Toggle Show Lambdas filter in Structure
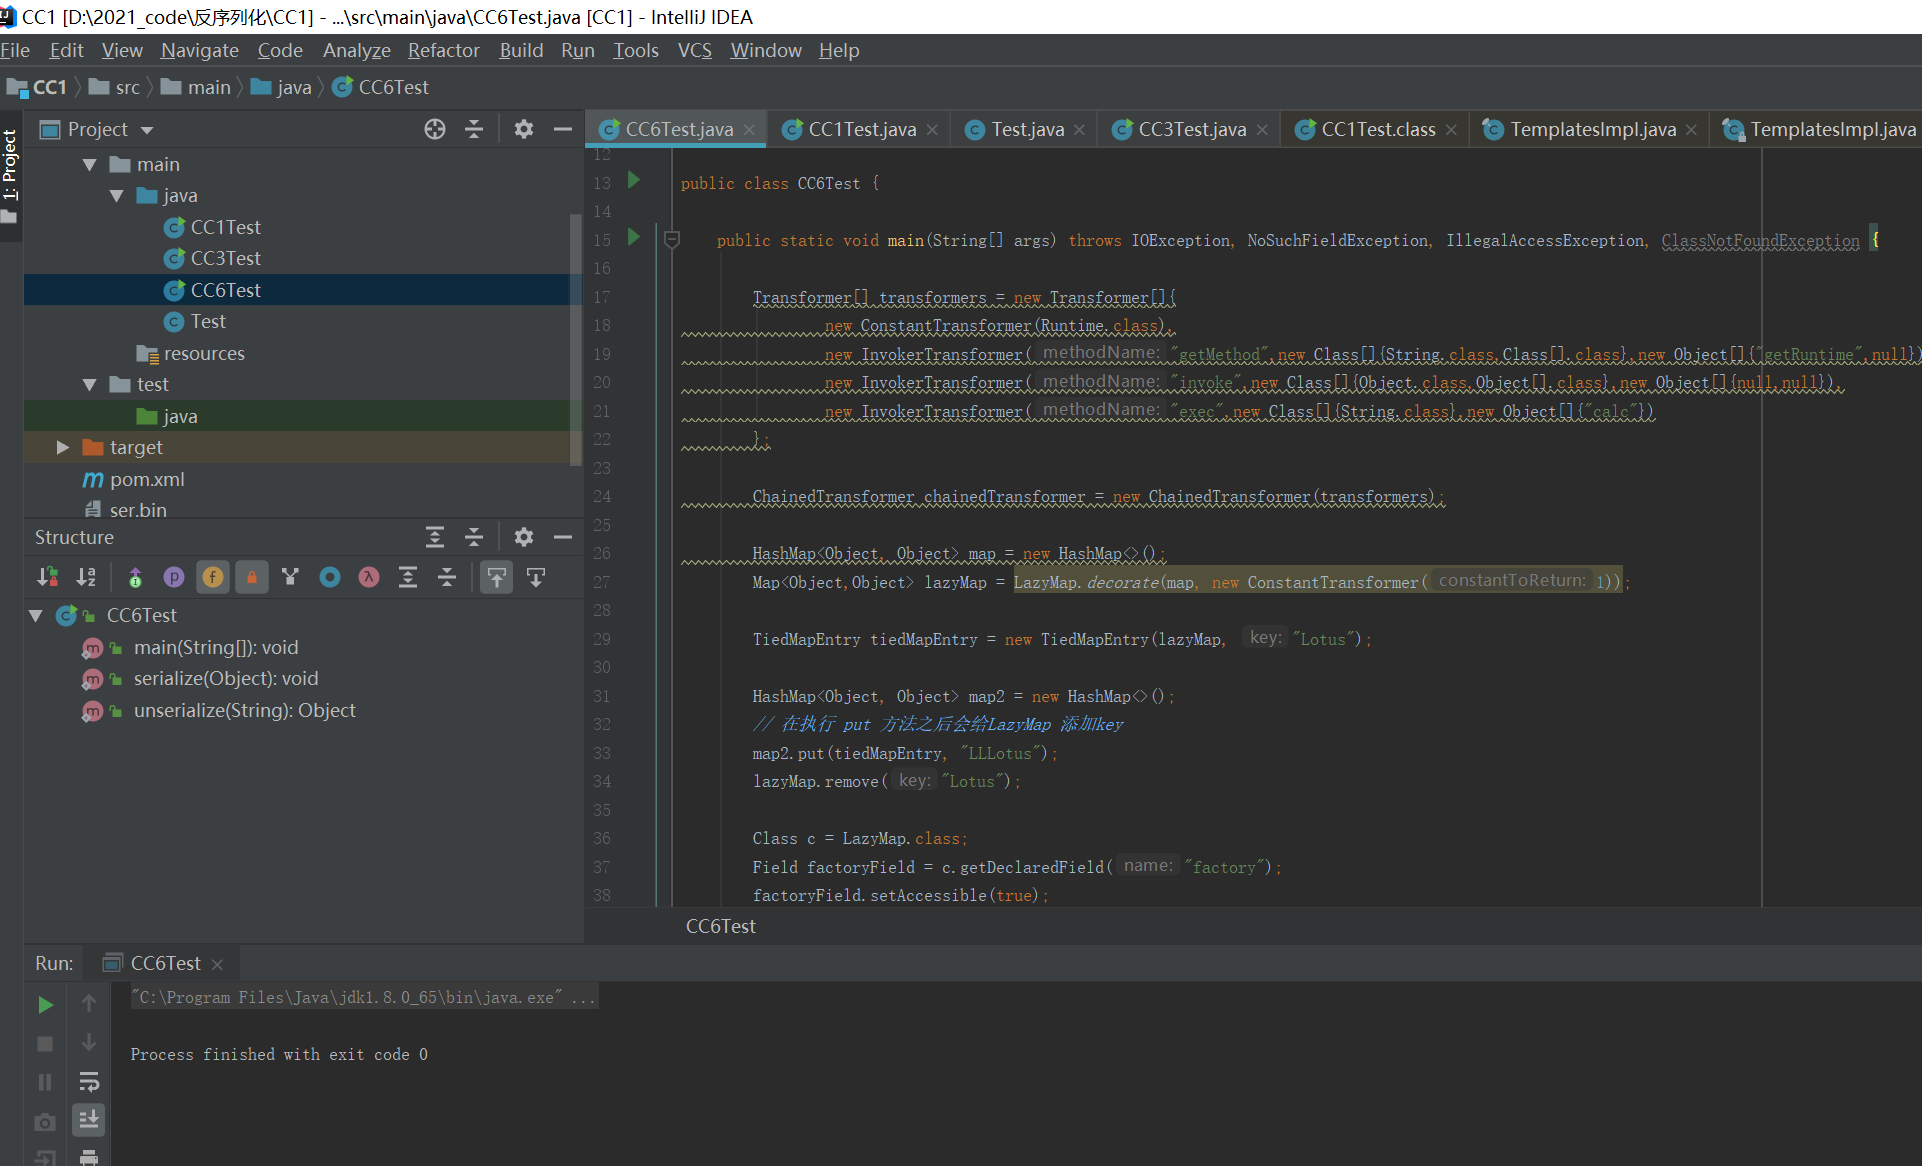This screenshot has width=1922, height=1166. pos(369,577)
